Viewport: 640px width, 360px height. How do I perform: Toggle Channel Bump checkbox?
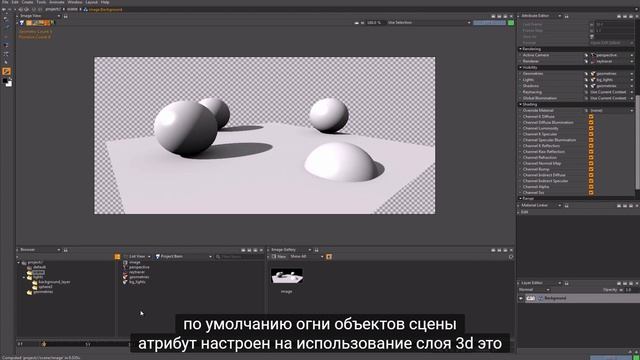[x=591, y=169]
